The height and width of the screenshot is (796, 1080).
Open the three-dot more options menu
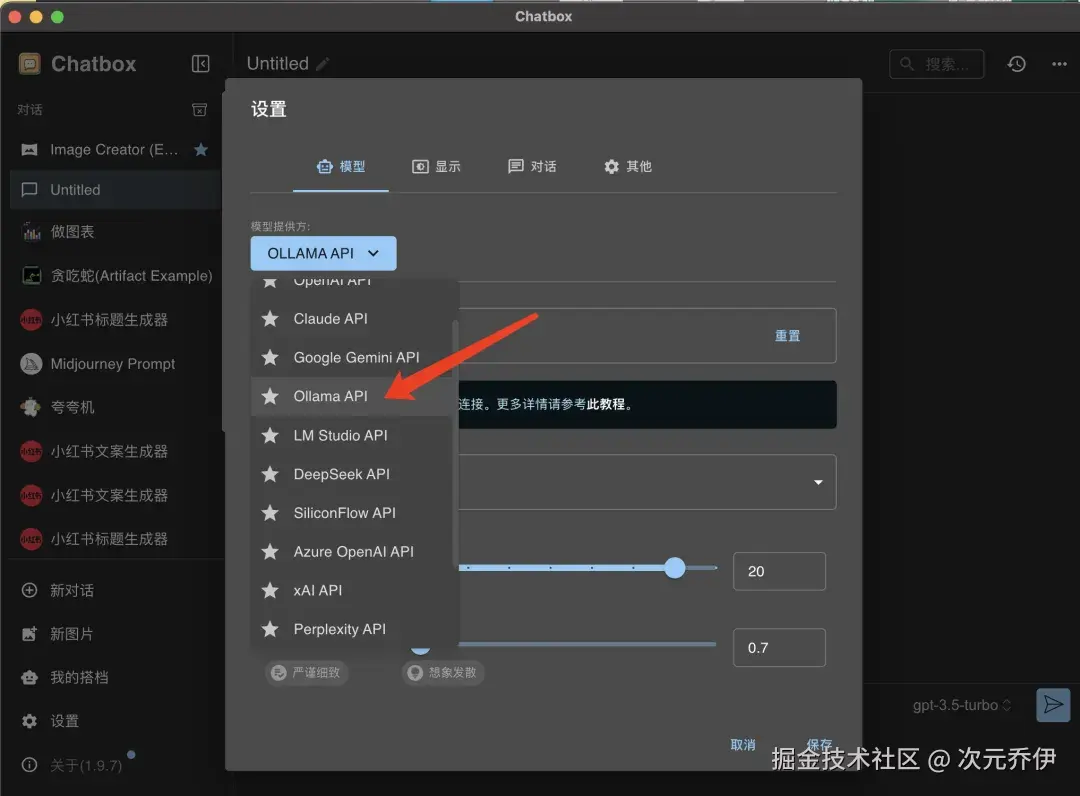click(1059, 63)
